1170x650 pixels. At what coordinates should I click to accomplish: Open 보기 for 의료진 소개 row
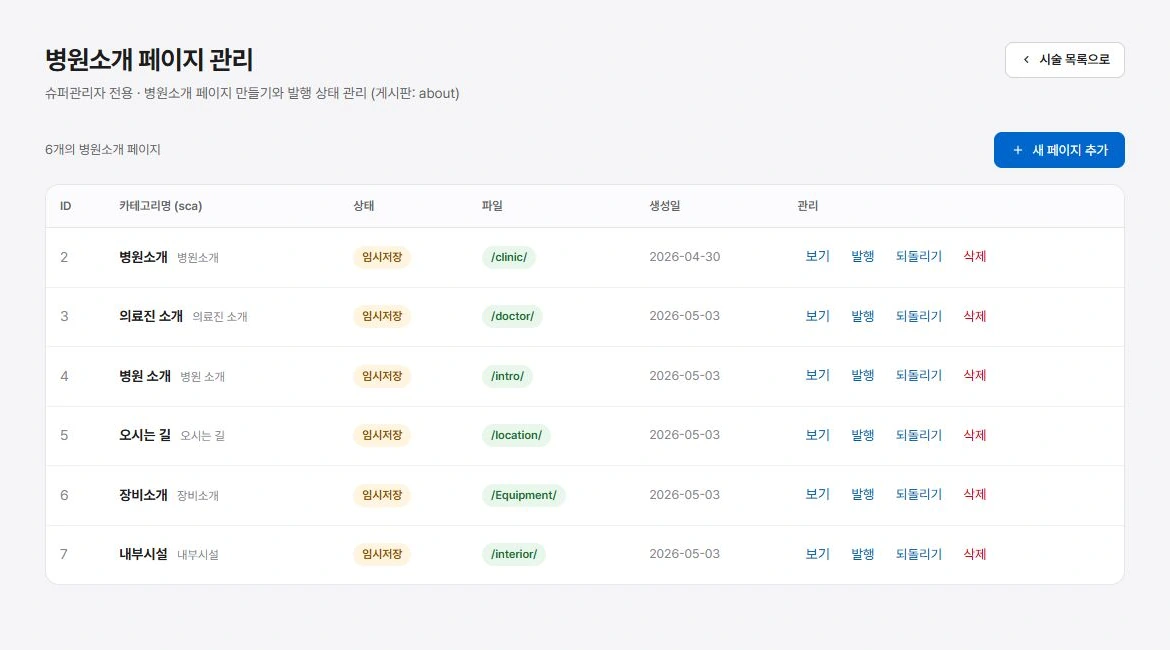817,316
